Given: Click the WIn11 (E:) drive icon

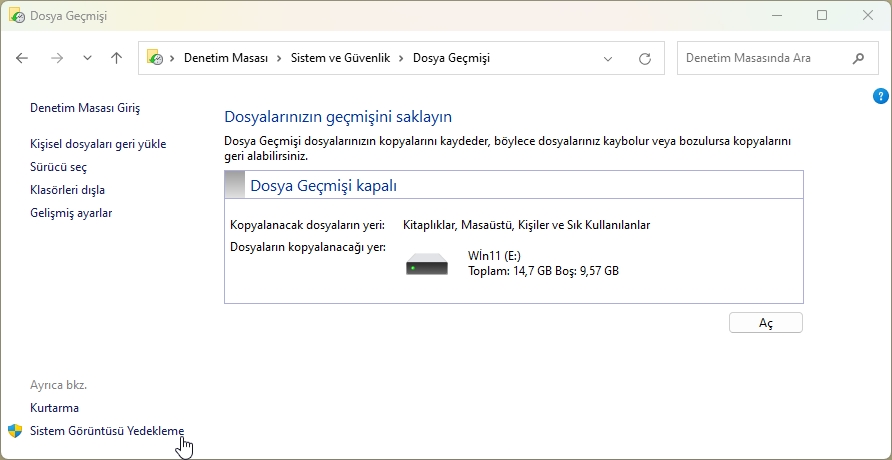Looking at the screenshot, I should (x=428, y=264).
